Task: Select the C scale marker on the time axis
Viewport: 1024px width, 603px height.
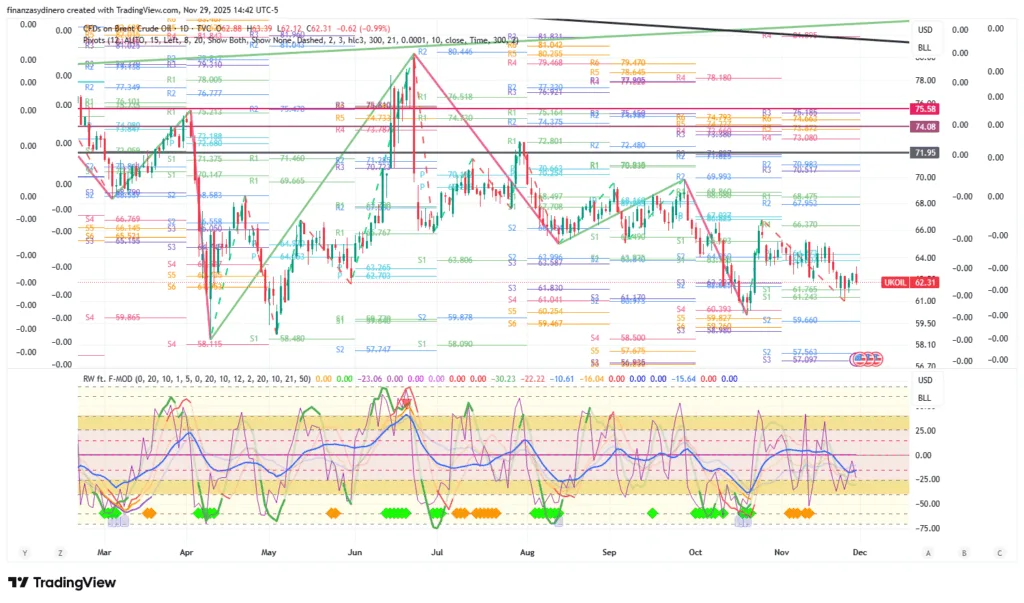Action: coord(998,552)
